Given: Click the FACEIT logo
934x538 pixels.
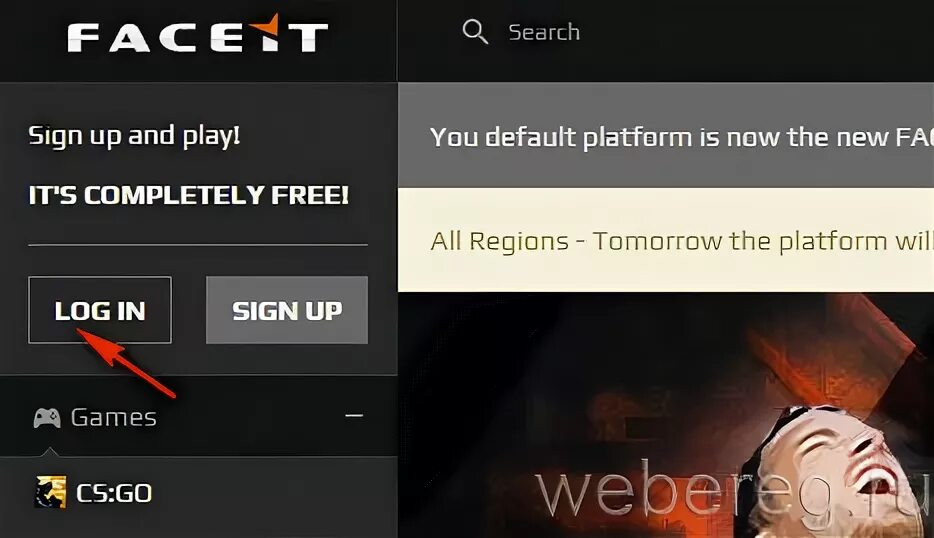Looking at the screenshot, I should tap(198, 34).
